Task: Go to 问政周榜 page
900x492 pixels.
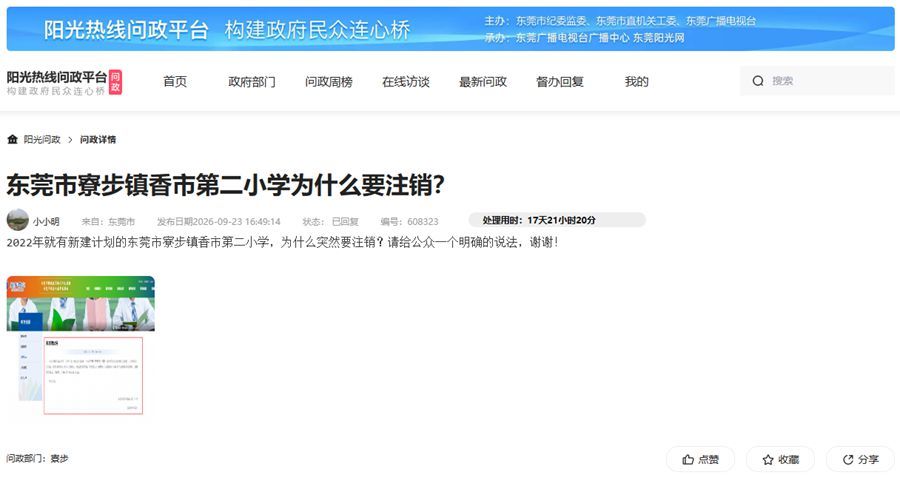Action: point(329,82)
